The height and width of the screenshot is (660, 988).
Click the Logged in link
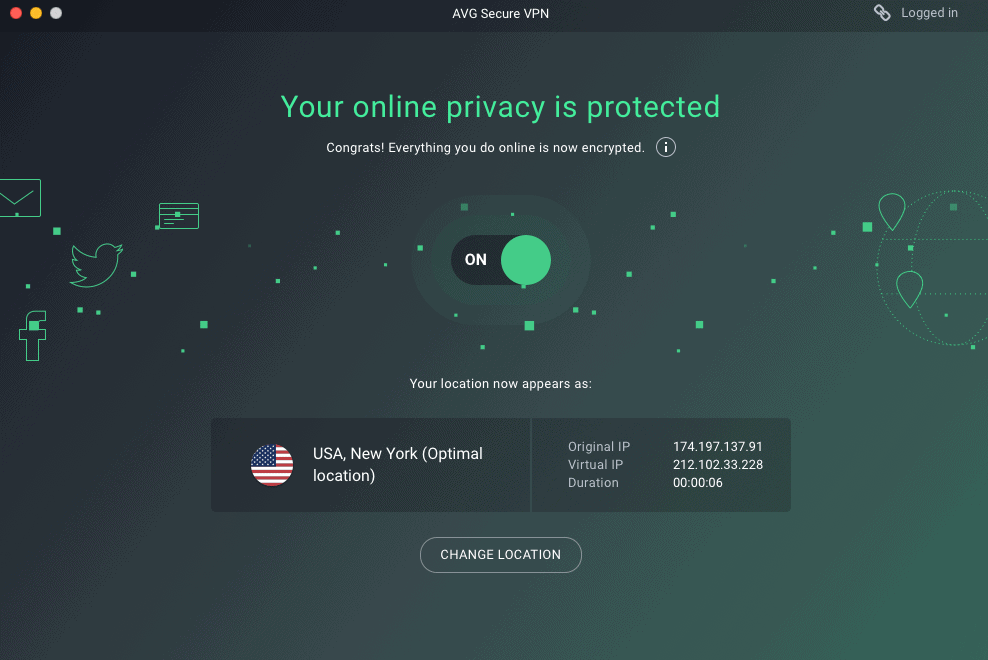pyautogui.click(x=929, y=13)
